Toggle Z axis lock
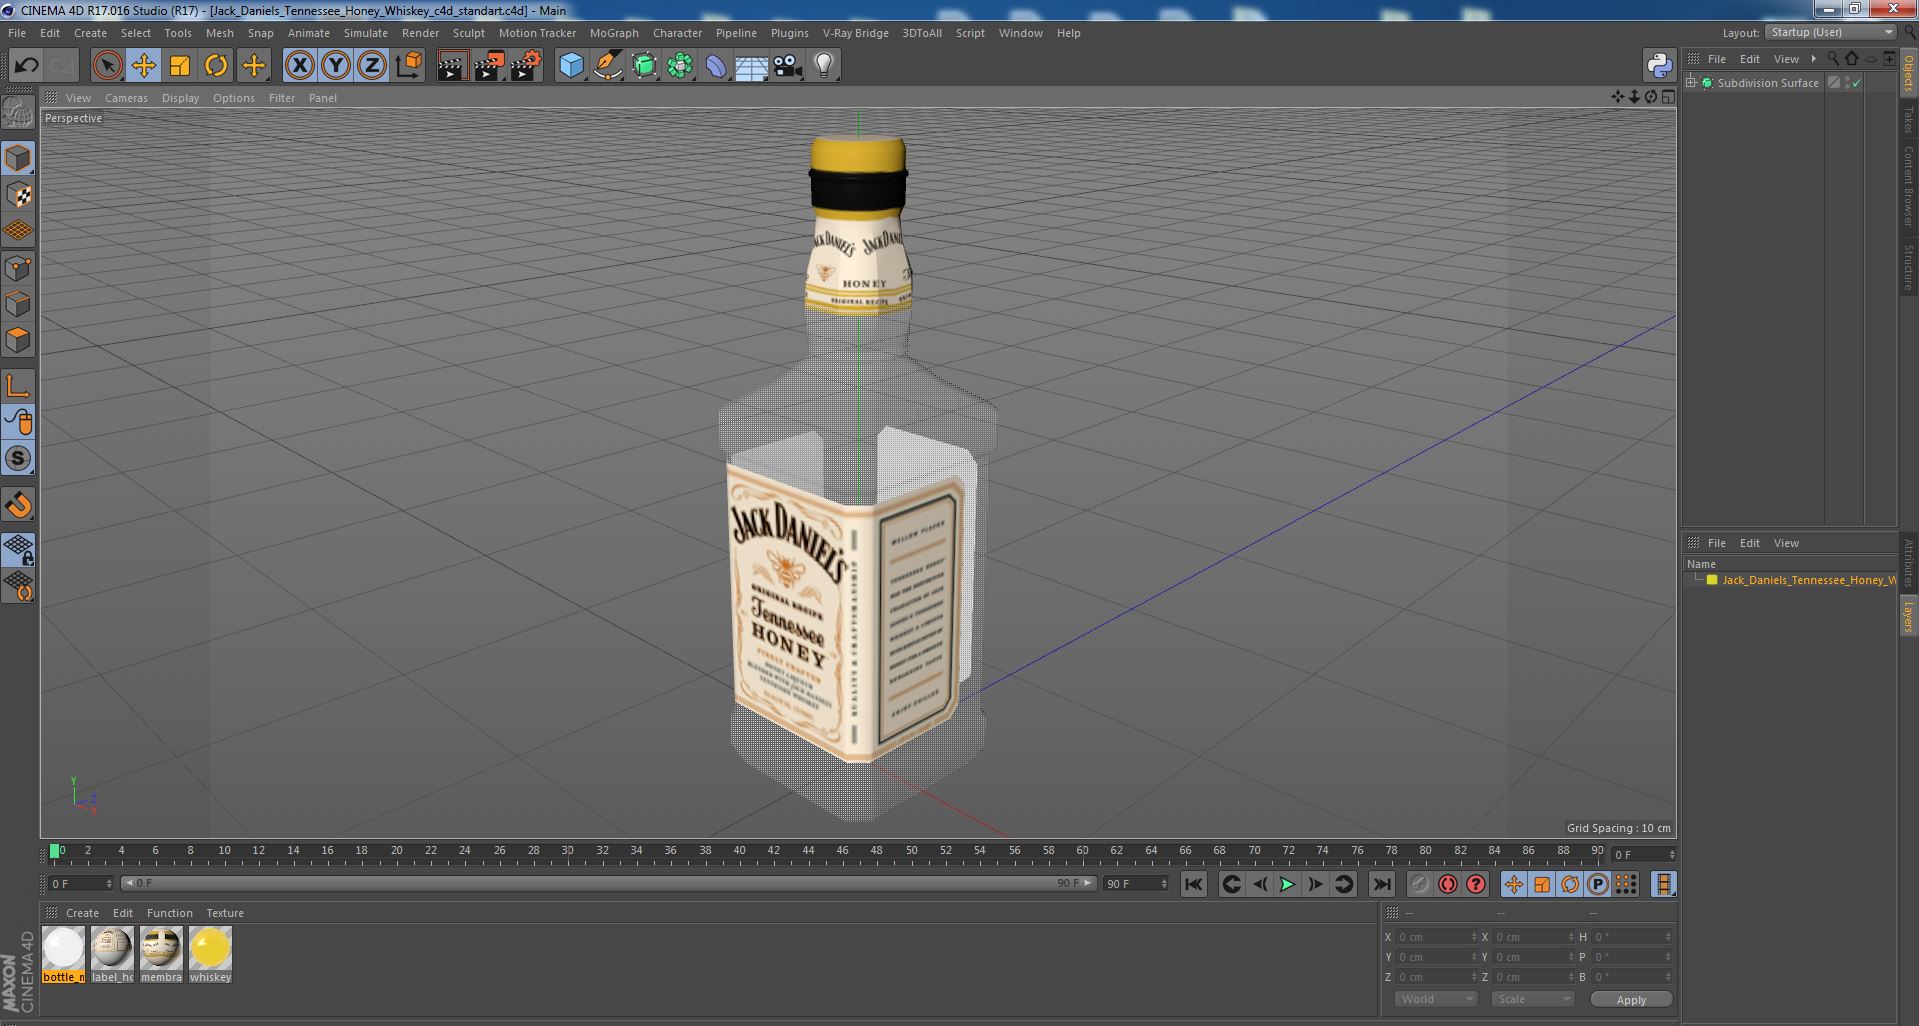 372,66
